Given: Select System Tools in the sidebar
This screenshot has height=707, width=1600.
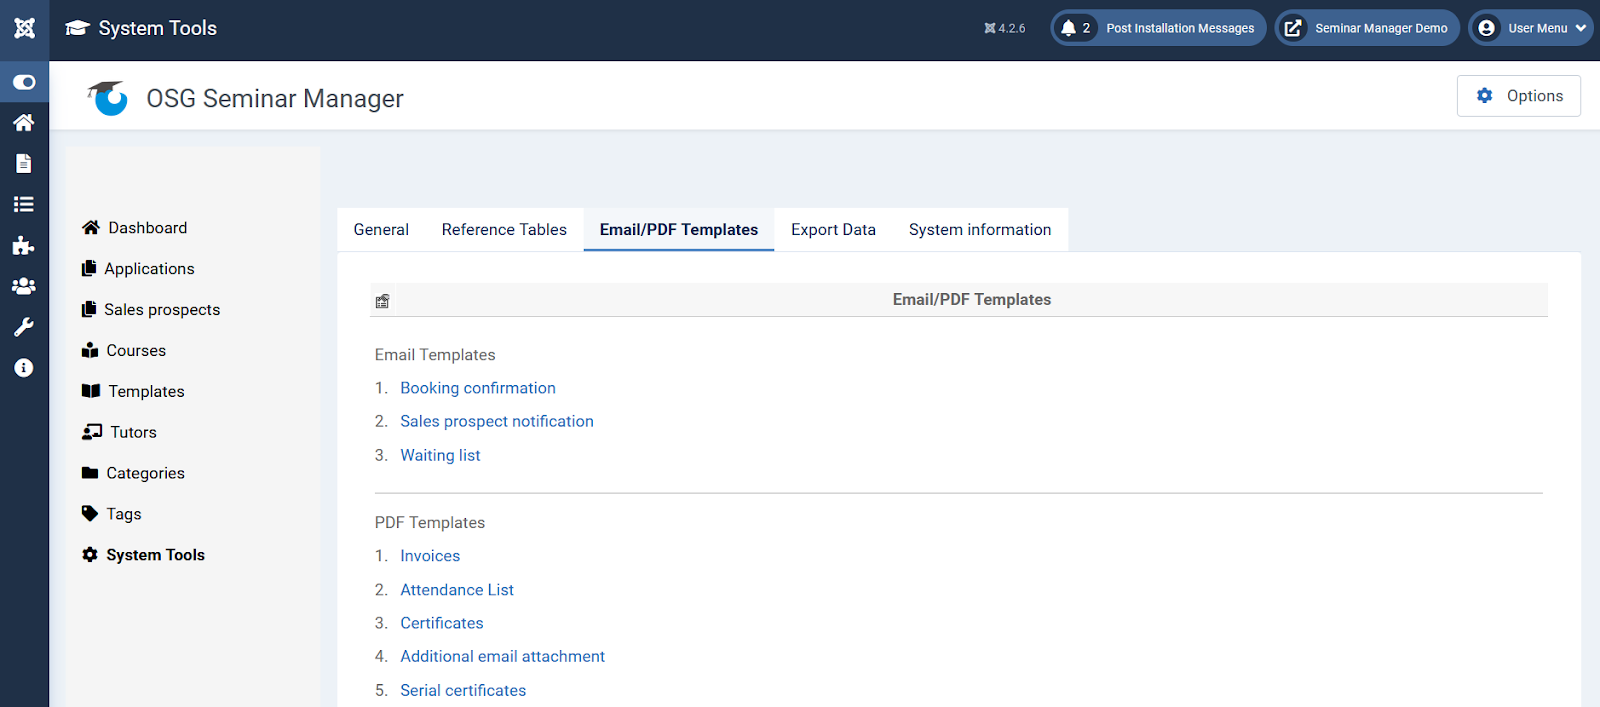Looking at the screenshot, I should pos(143,555).
